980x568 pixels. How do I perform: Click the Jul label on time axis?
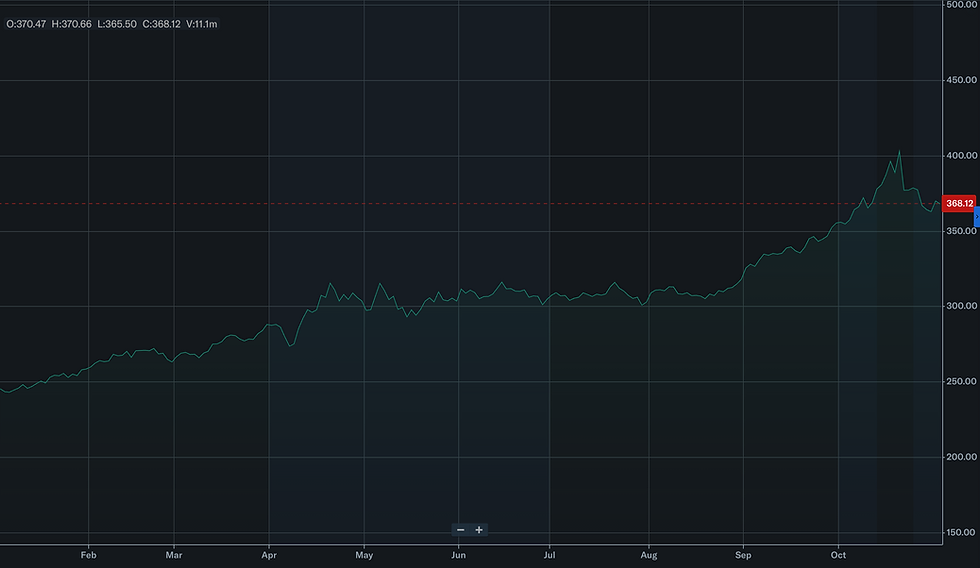(x=549, y=555)
